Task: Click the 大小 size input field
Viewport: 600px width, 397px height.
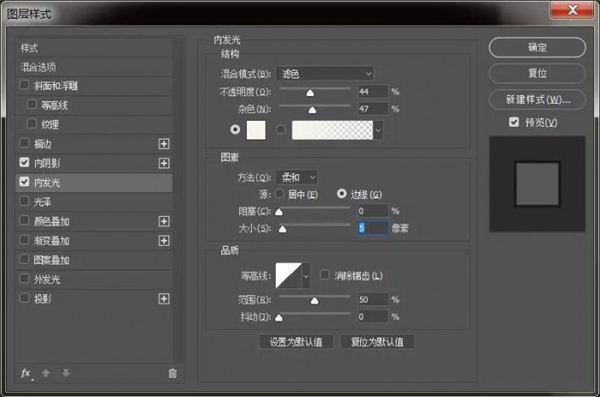Action: (373, 228)
